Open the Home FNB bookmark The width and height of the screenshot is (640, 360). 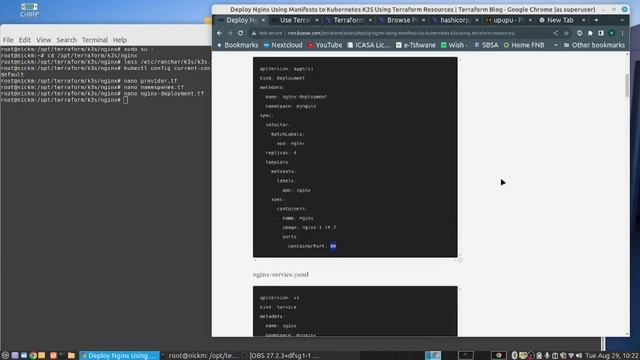(524, 45)
